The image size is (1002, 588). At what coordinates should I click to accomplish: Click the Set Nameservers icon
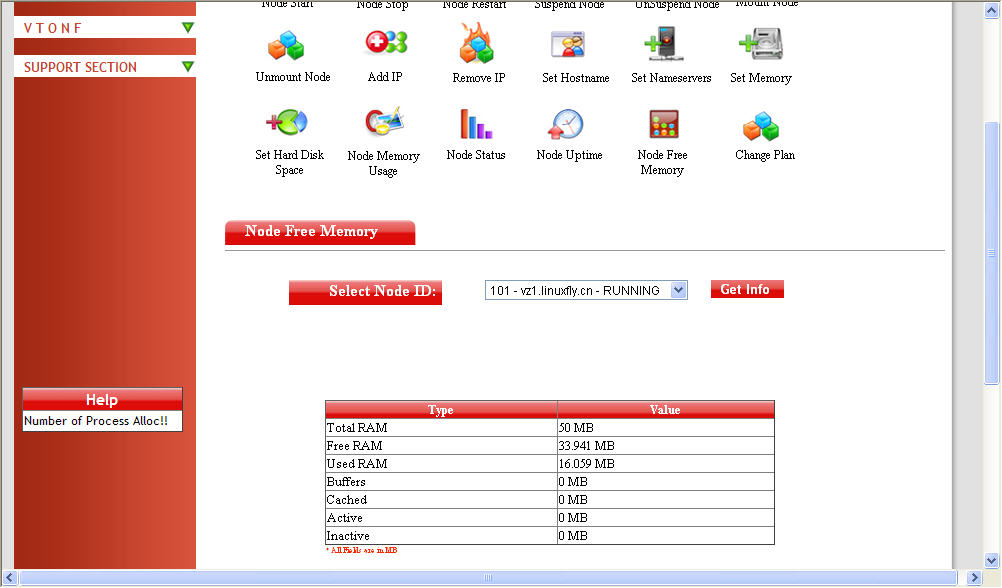(x=663, y=44)
